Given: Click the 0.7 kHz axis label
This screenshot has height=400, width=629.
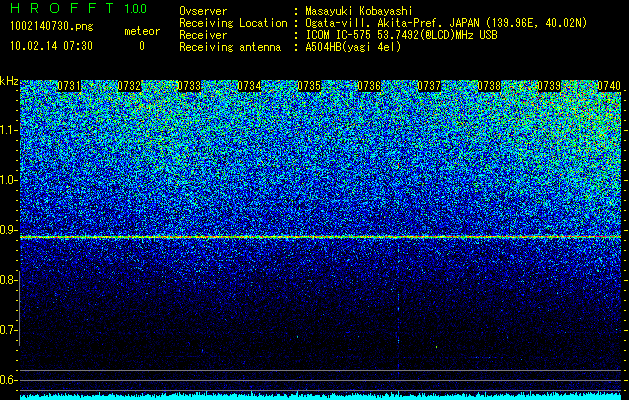Looking at the screenshot, I should (x=8, y=330).
